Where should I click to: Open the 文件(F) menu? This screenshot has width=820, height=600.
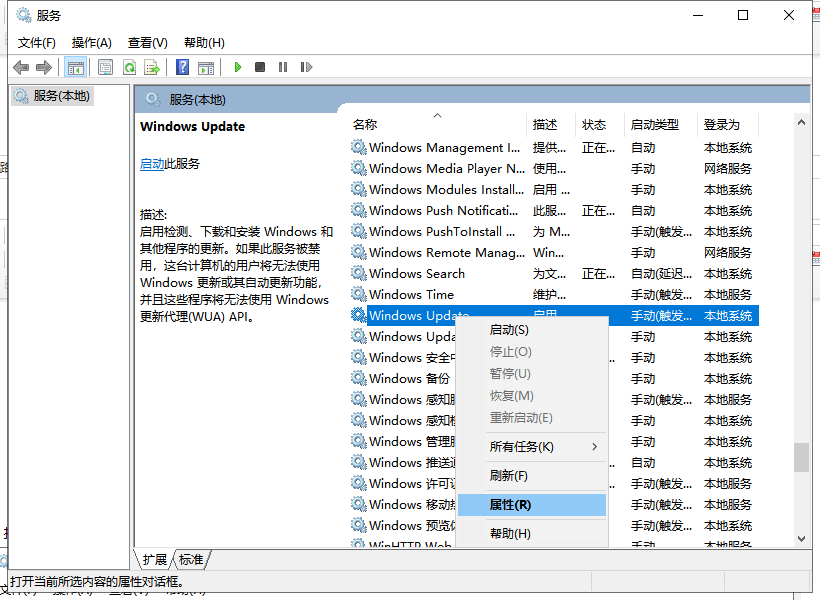[x=37, y=42]
